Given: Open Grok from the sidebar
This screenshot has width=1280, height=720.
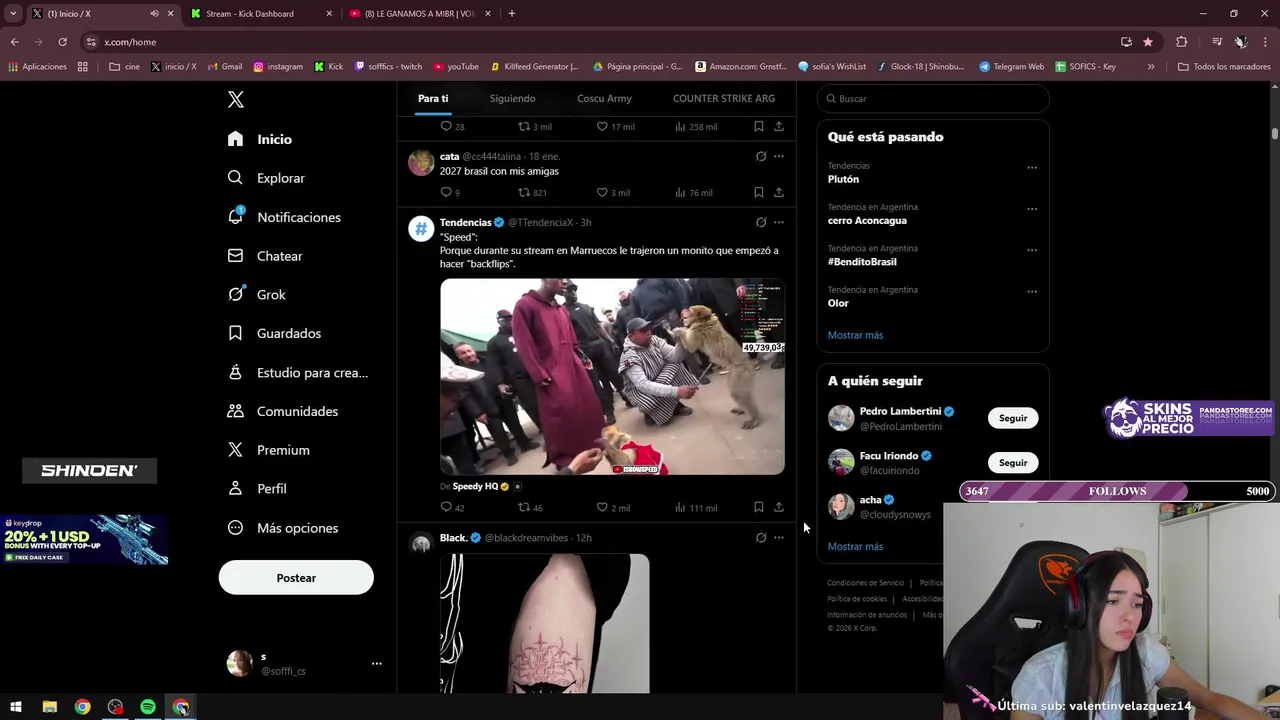Looking at the screenshot, I should pyautogui.click(x=257, y=295).
